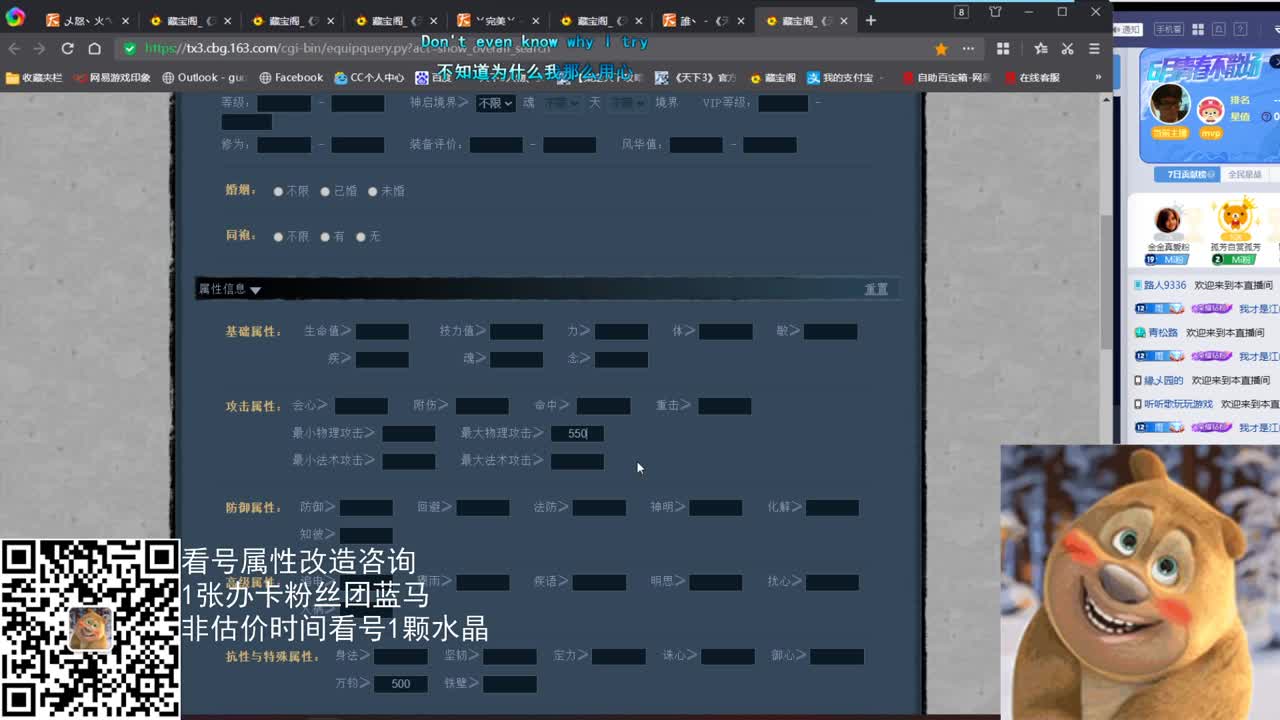Switch to the first browser tab 火怒
The width and height of the screenshot is (1280, 720).
click(x=86, y=20)
